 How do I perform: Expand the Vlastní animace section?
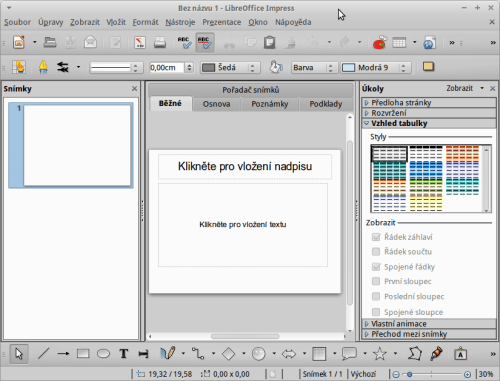(x=429, y=324)
